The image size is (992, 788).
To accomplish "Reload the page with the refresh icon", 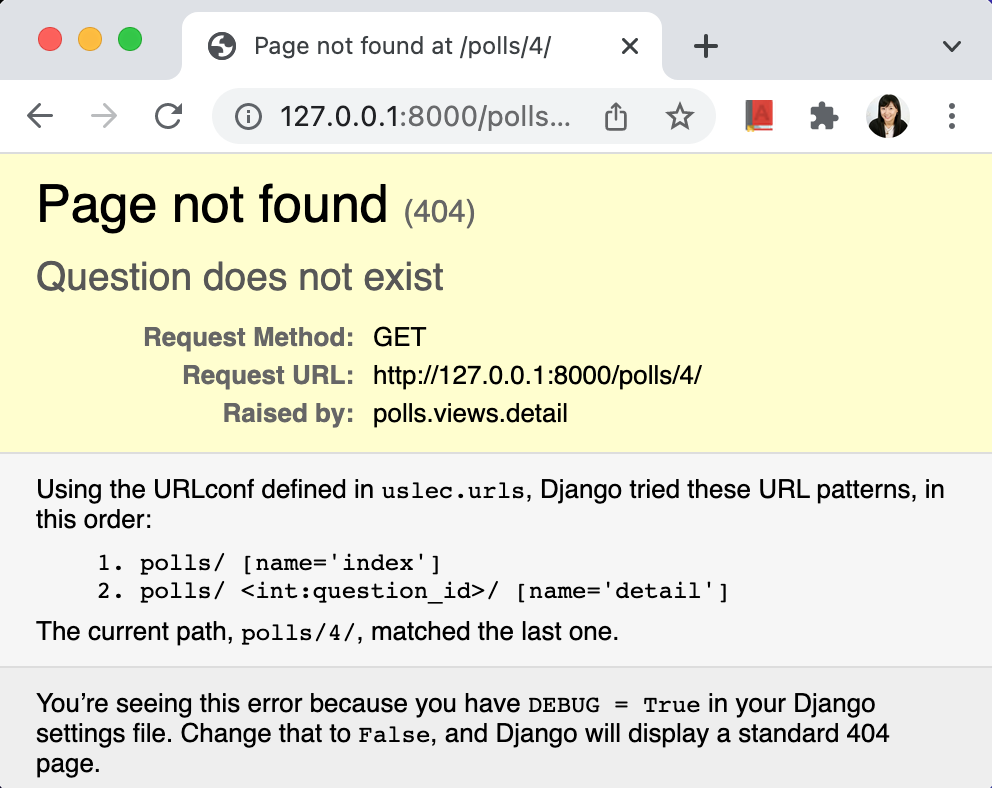I will click(168, 116).
